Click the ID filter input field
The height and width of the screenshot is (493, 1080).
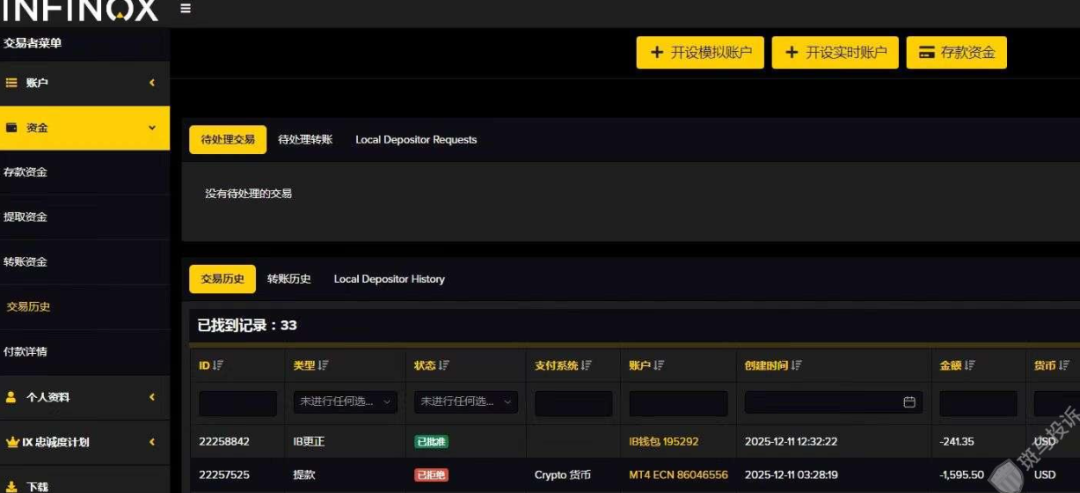coord(237,403)
